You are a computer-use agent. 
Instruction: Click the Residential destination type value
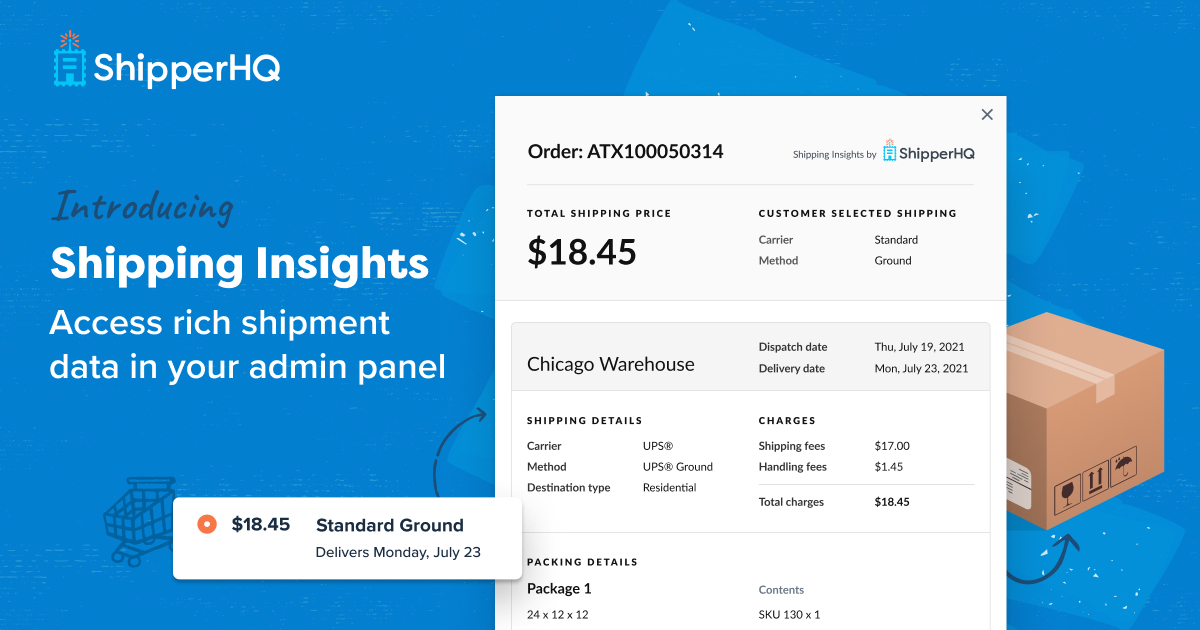click(670, 488)
